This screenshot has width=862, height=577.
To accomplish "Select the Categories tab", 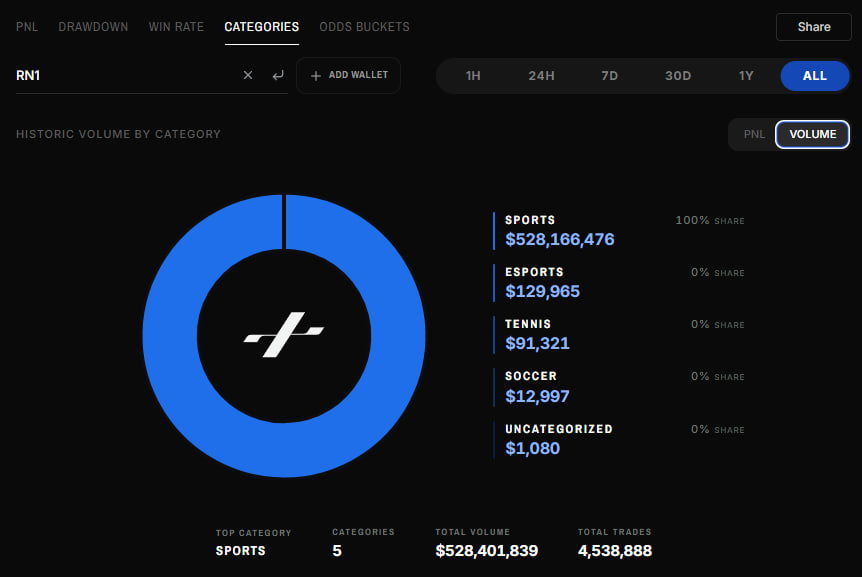I will (262, 27).
